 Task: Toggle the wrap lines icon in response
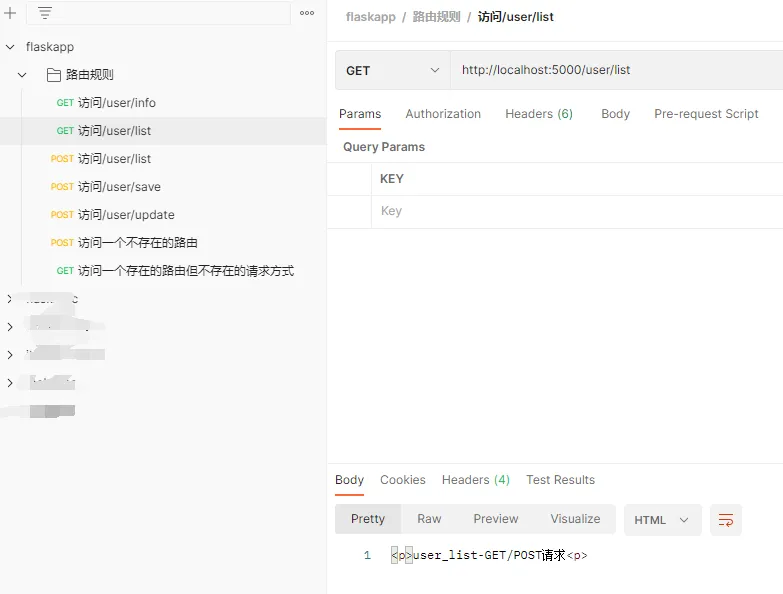tap(726, 520)
